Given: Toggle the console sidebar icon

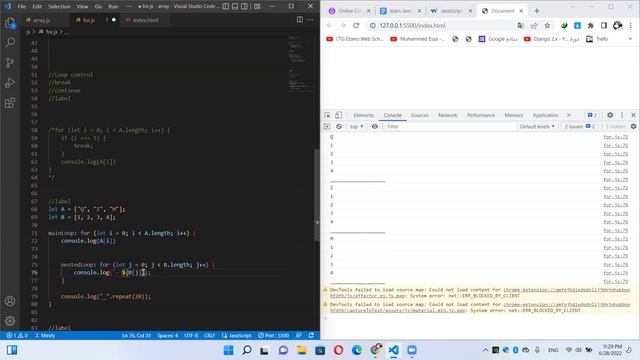Looking at the screenshot, I should click(x=327, y=127).
